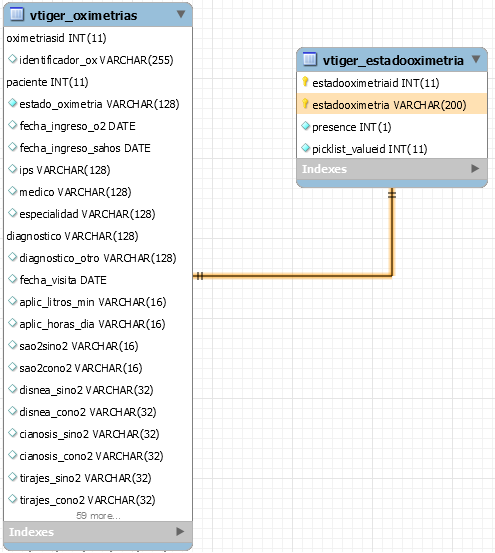Viewport: 495px width, 553px height.
Task: Expand Indexes section of vtiger_oximetrias
Action: tap(180, 531)
